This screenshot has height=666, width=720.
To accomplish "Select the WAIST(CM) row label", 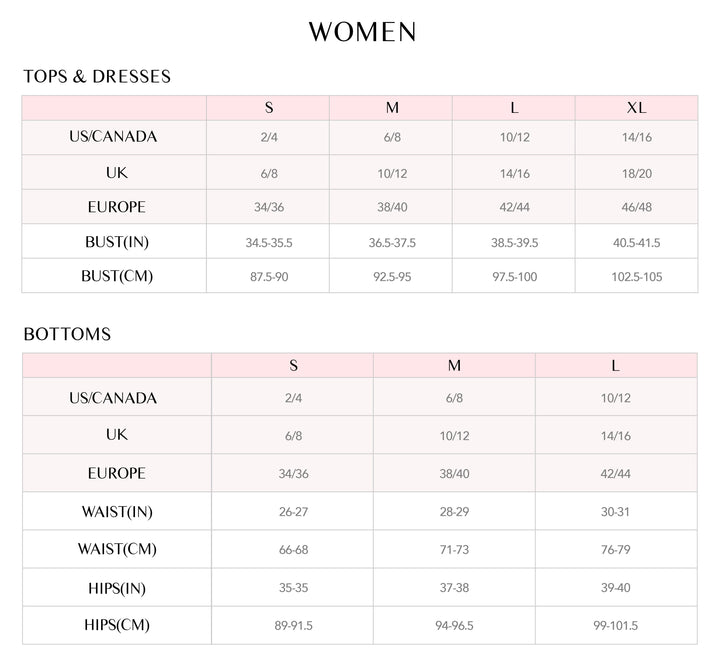I will (117, 549).
